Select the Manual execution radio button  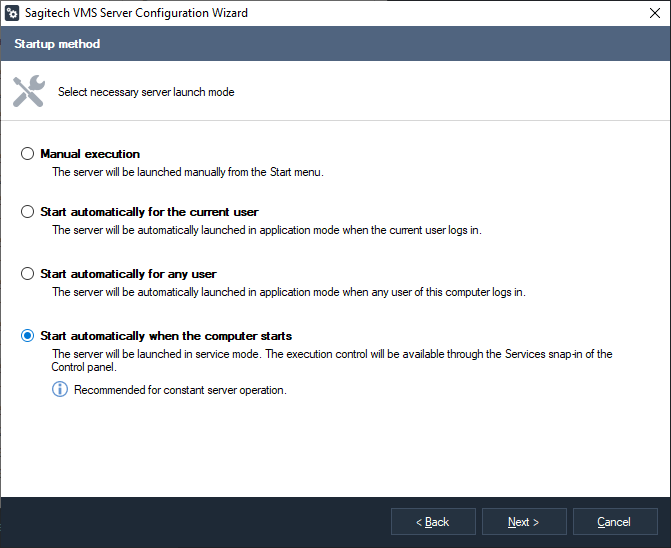[27, 154]
